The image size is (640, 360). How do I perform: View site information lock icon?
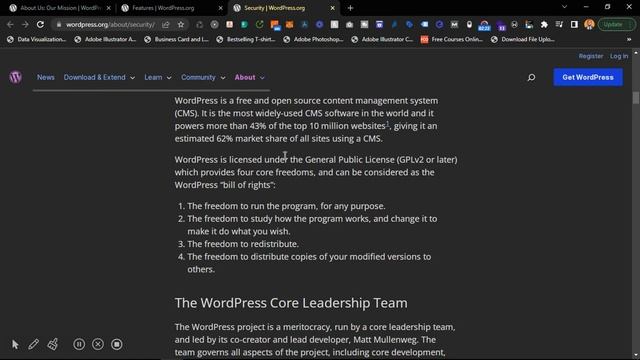point(58,24)
